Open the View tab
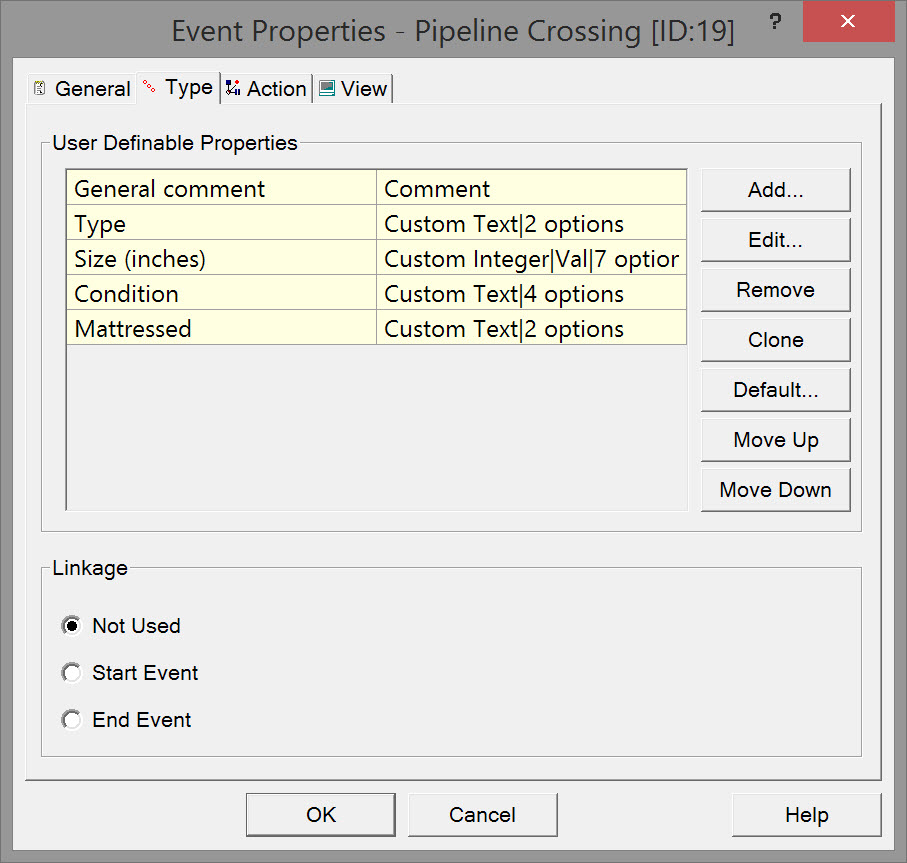 point(353,89)
